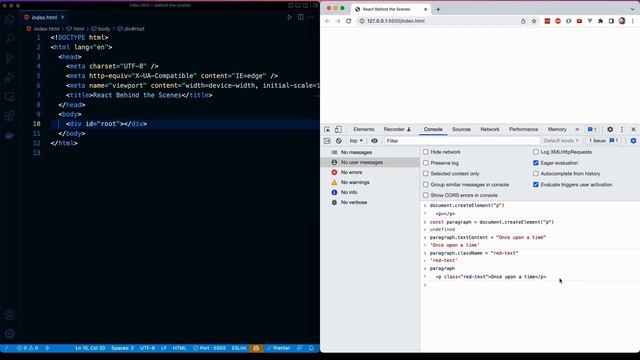The image size is (640, 360).
Task: Open the Manage gear in VS Code
Action: coord(9,334)
